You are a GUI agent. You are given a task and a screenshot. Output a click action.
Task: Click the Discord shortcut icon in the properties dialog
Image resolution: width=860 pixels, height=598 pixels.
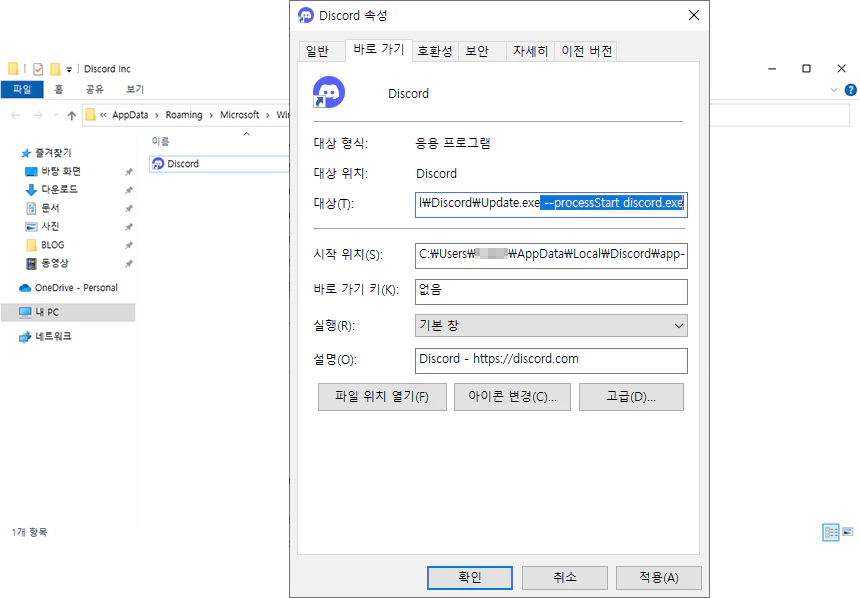[329, 92]
